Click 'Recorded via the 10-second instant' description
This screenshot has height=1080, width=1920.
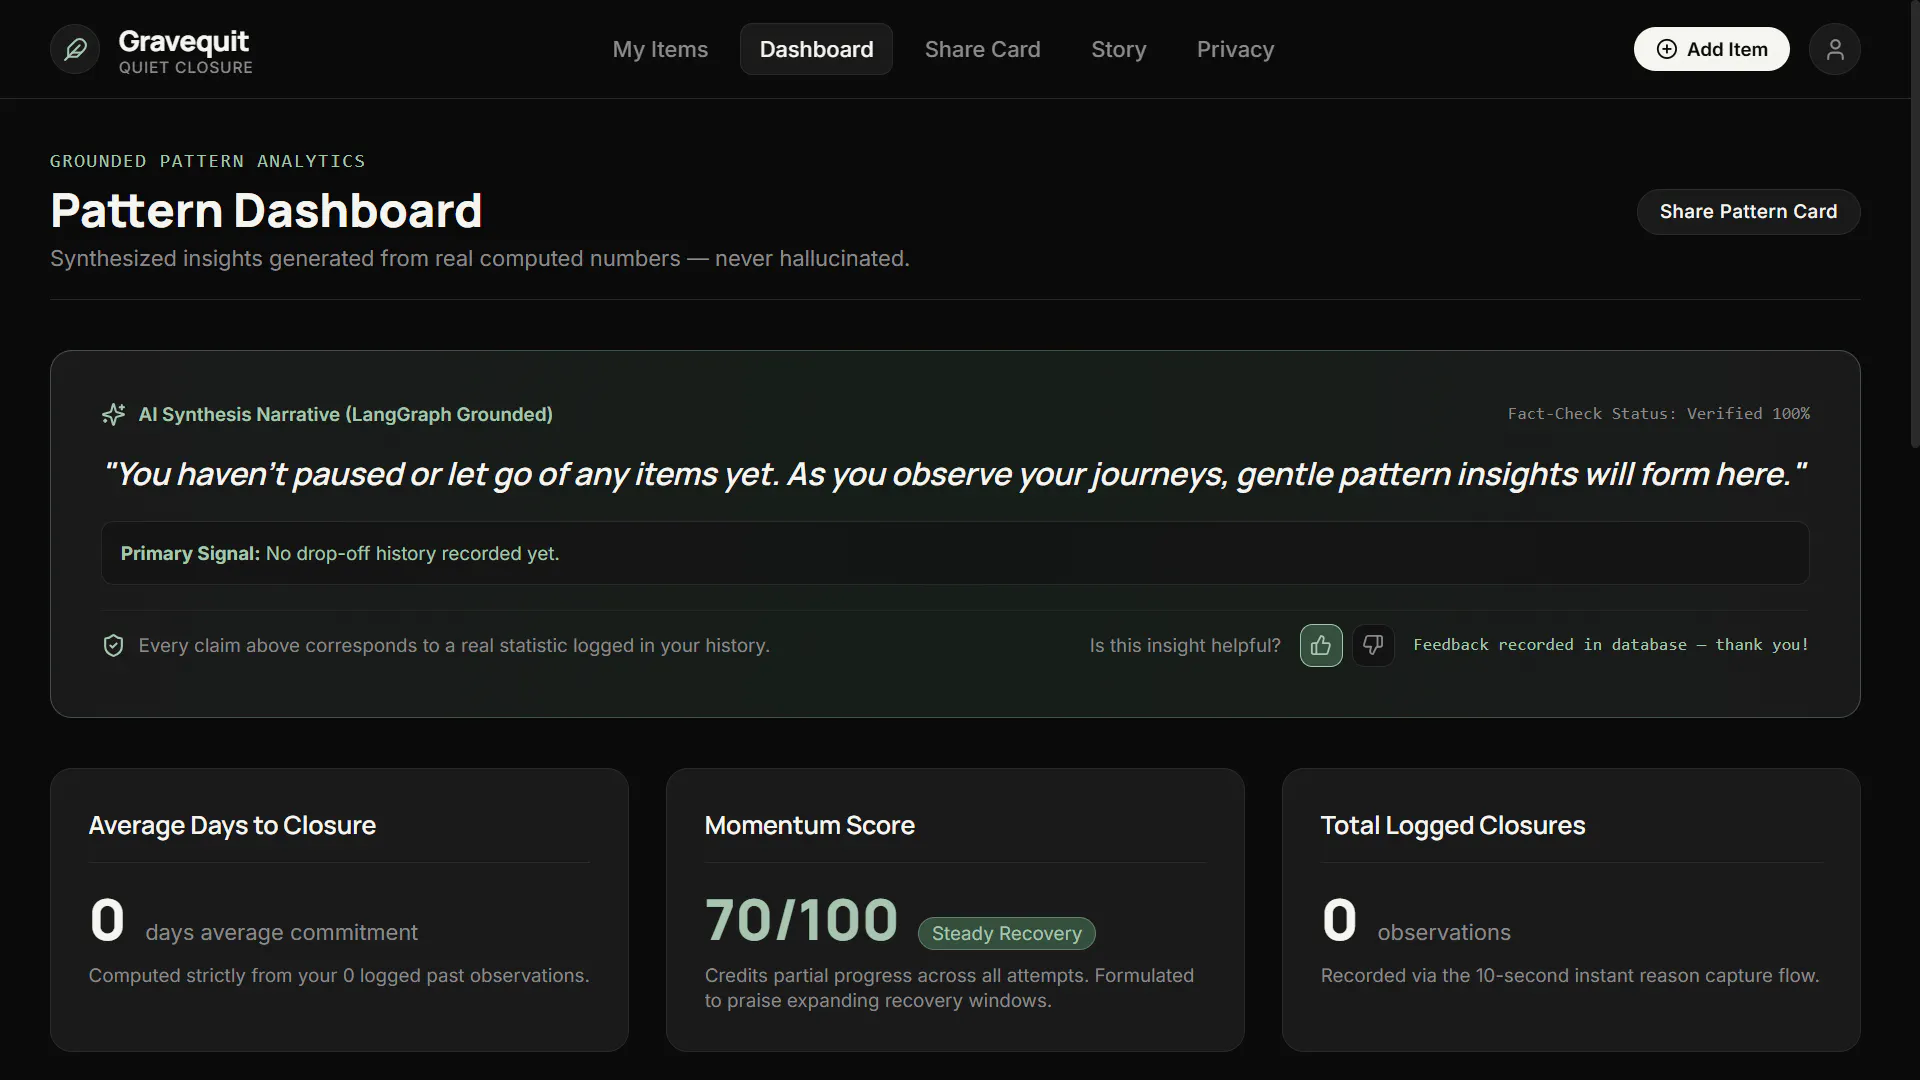pos(1569,975)
